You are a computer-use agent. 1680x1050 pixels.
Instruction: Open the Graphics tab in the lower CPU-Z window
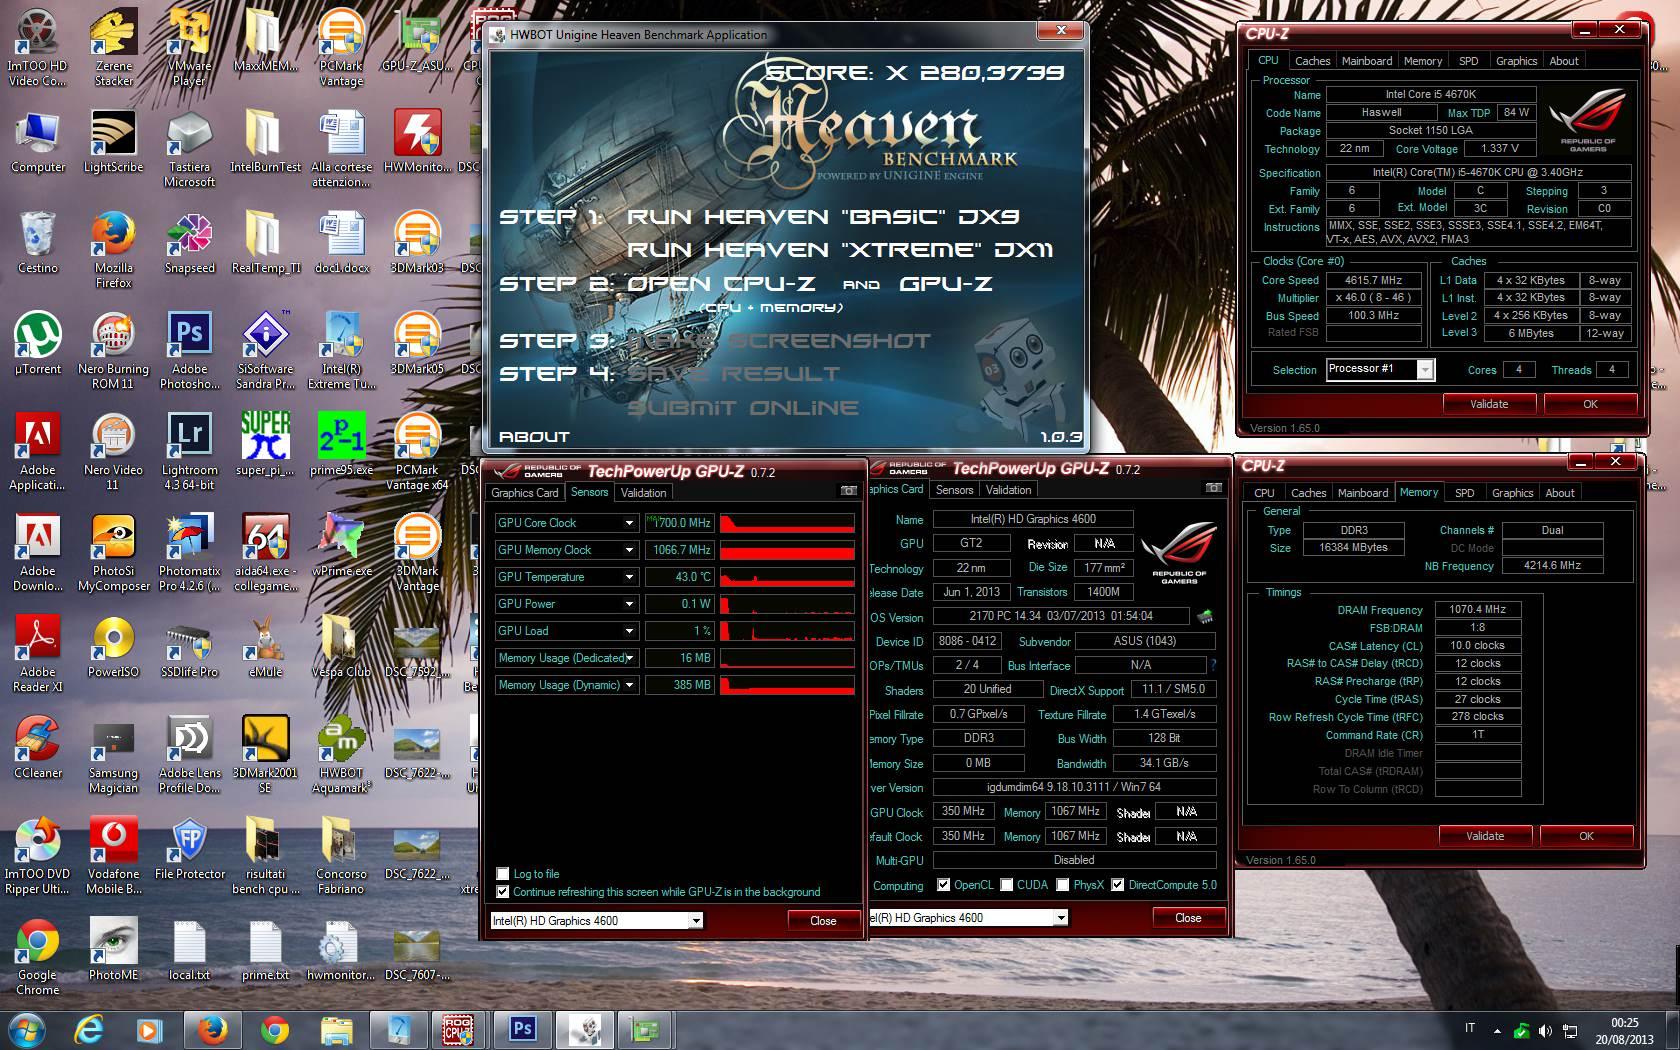(x=1512, y=493)
